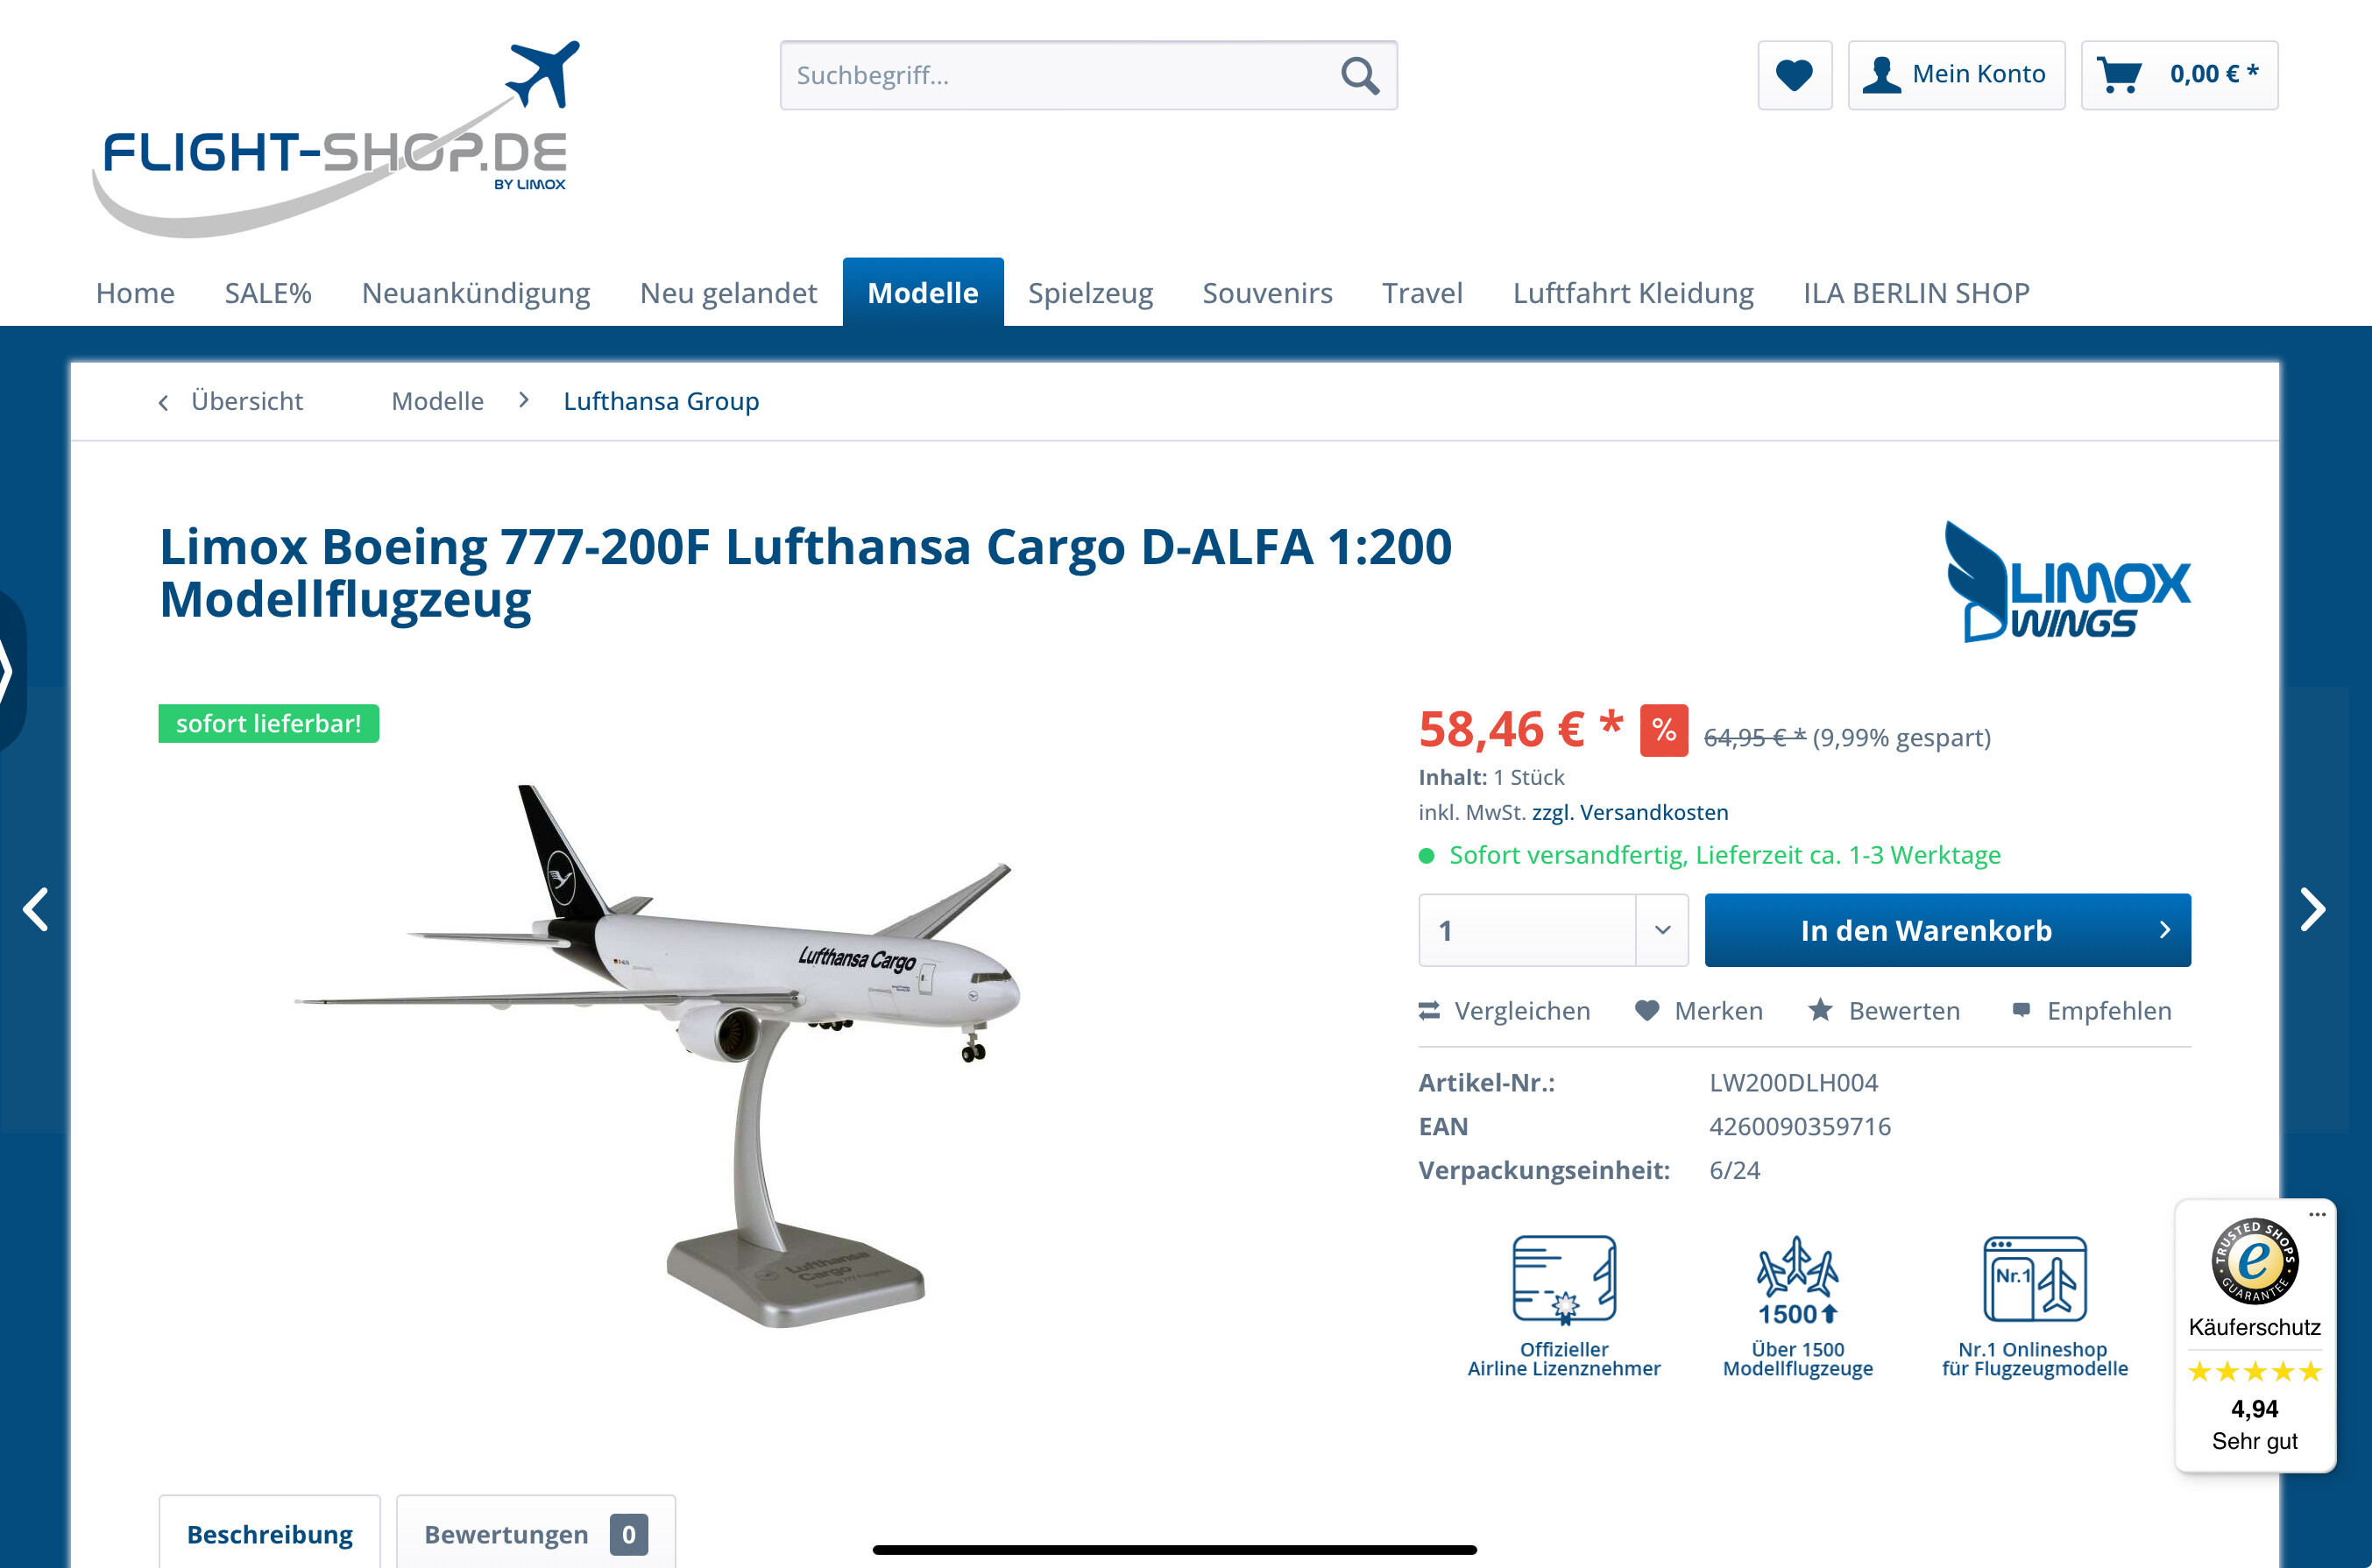This screenshot has height=1568, width=2372.
Task: Click the Limox Wings brand logo
Action: point(2066,582)
